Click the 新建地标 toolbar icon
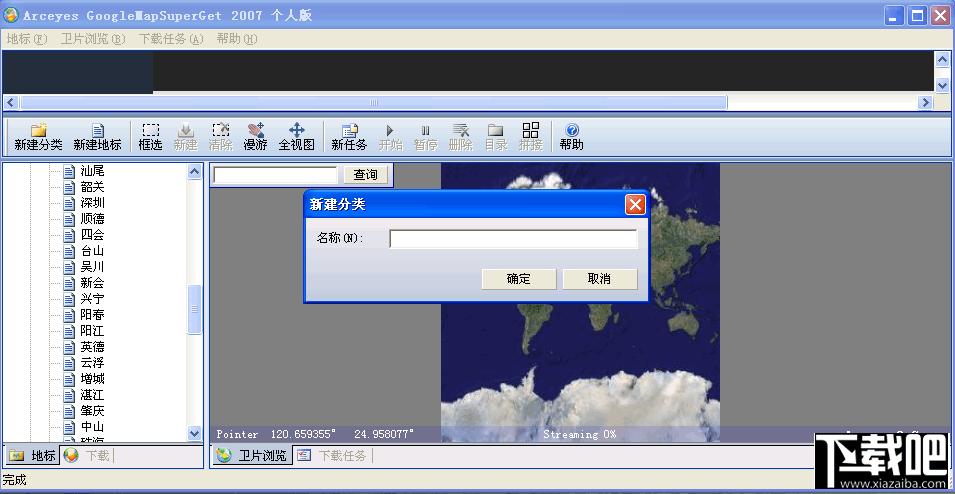The image size is (955, 494). (x=97, y=137)
